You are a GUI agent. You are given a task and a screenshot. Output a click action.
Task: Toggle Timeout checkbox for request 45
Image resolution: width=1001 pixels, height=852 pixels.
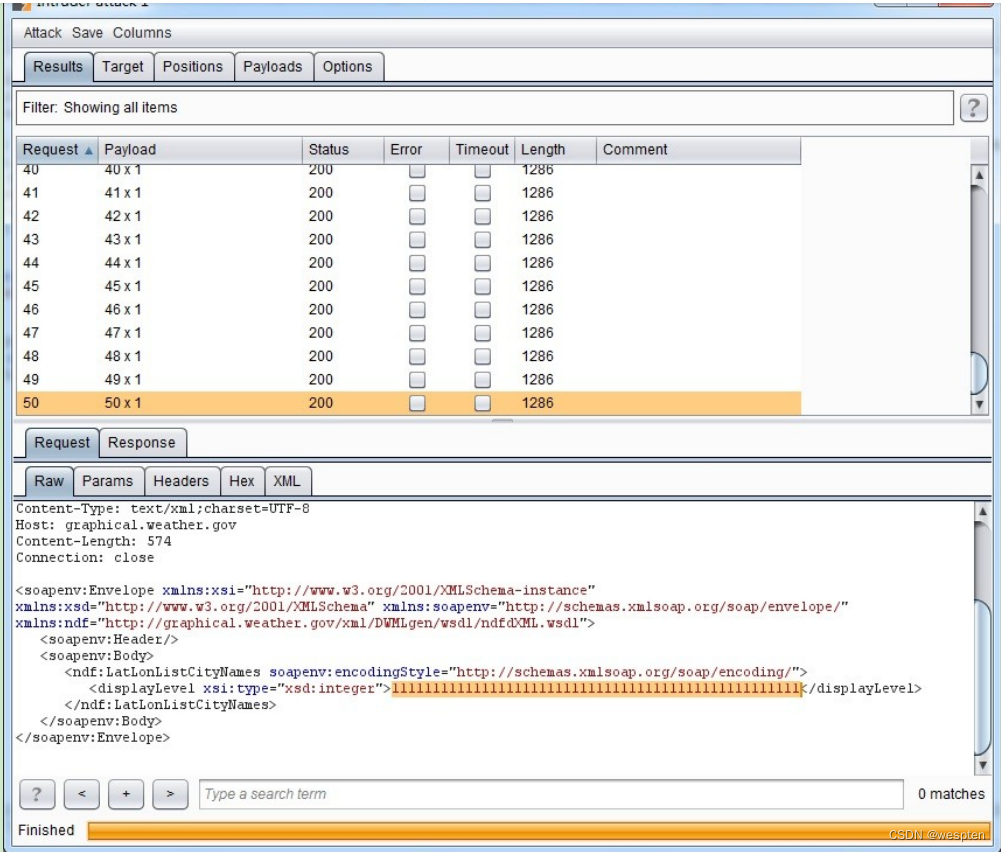(x=482, y=287)
